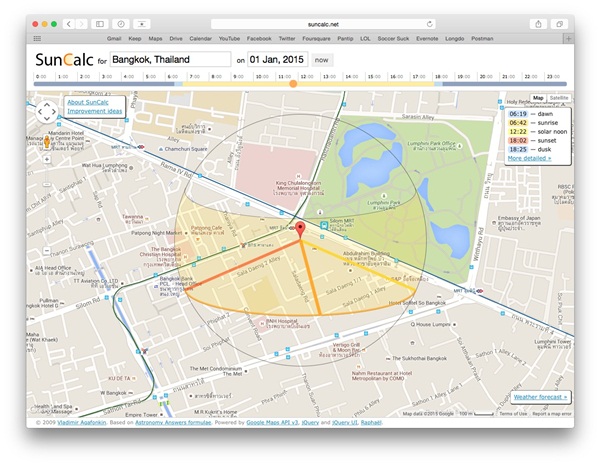Pick up the Street View pegman
This screenshot has width=600, height=465.
[x=47, y=142]
